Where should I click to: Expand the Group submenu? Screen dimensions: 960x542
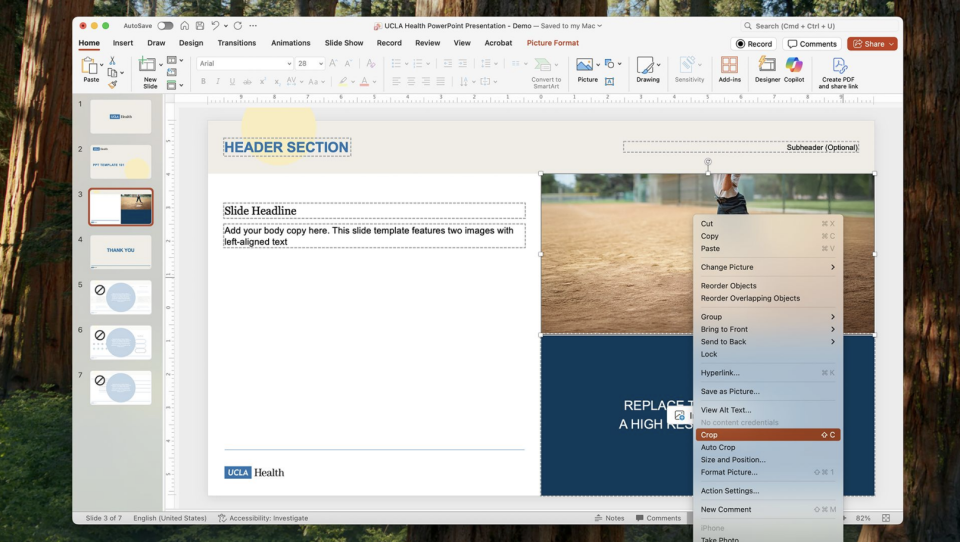pyautogui.click(x=768, y=317)
